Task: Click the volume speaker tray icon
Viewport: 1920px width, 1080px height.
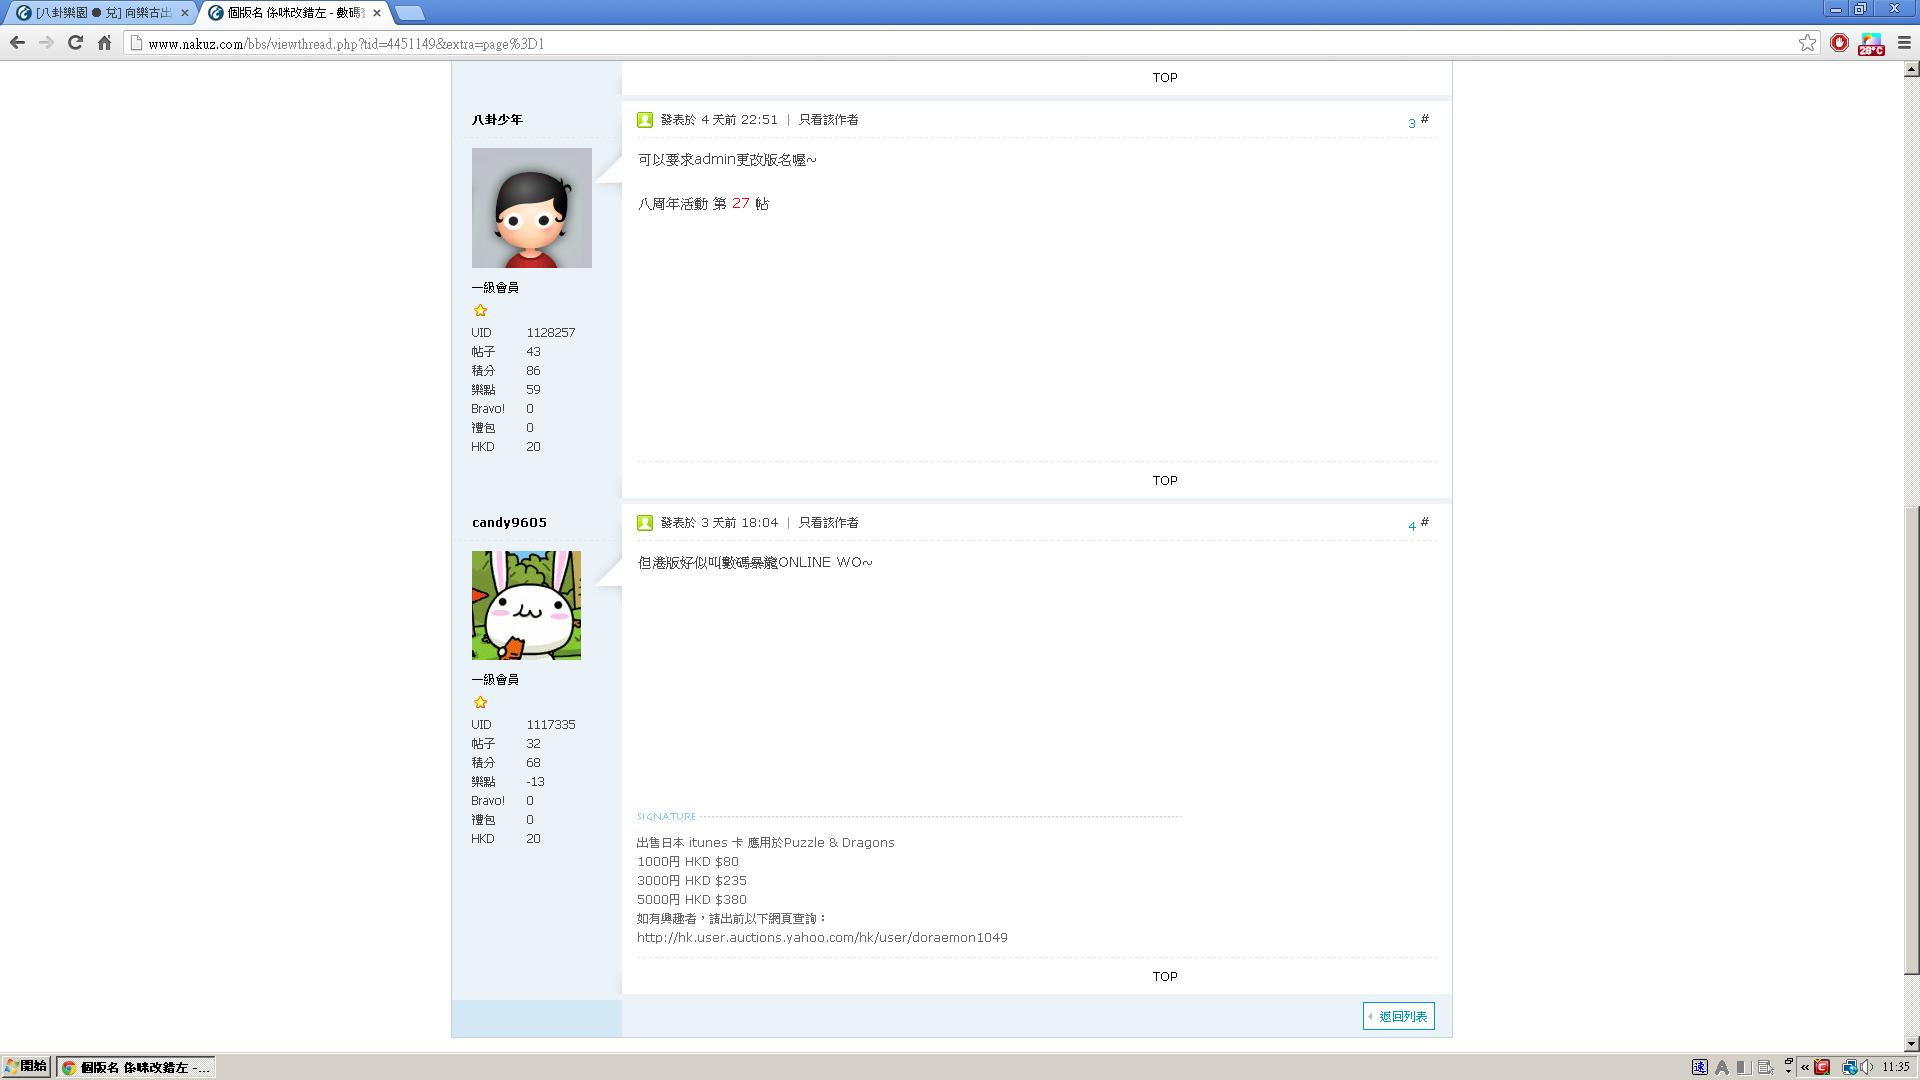Action: [1867, 1067]
